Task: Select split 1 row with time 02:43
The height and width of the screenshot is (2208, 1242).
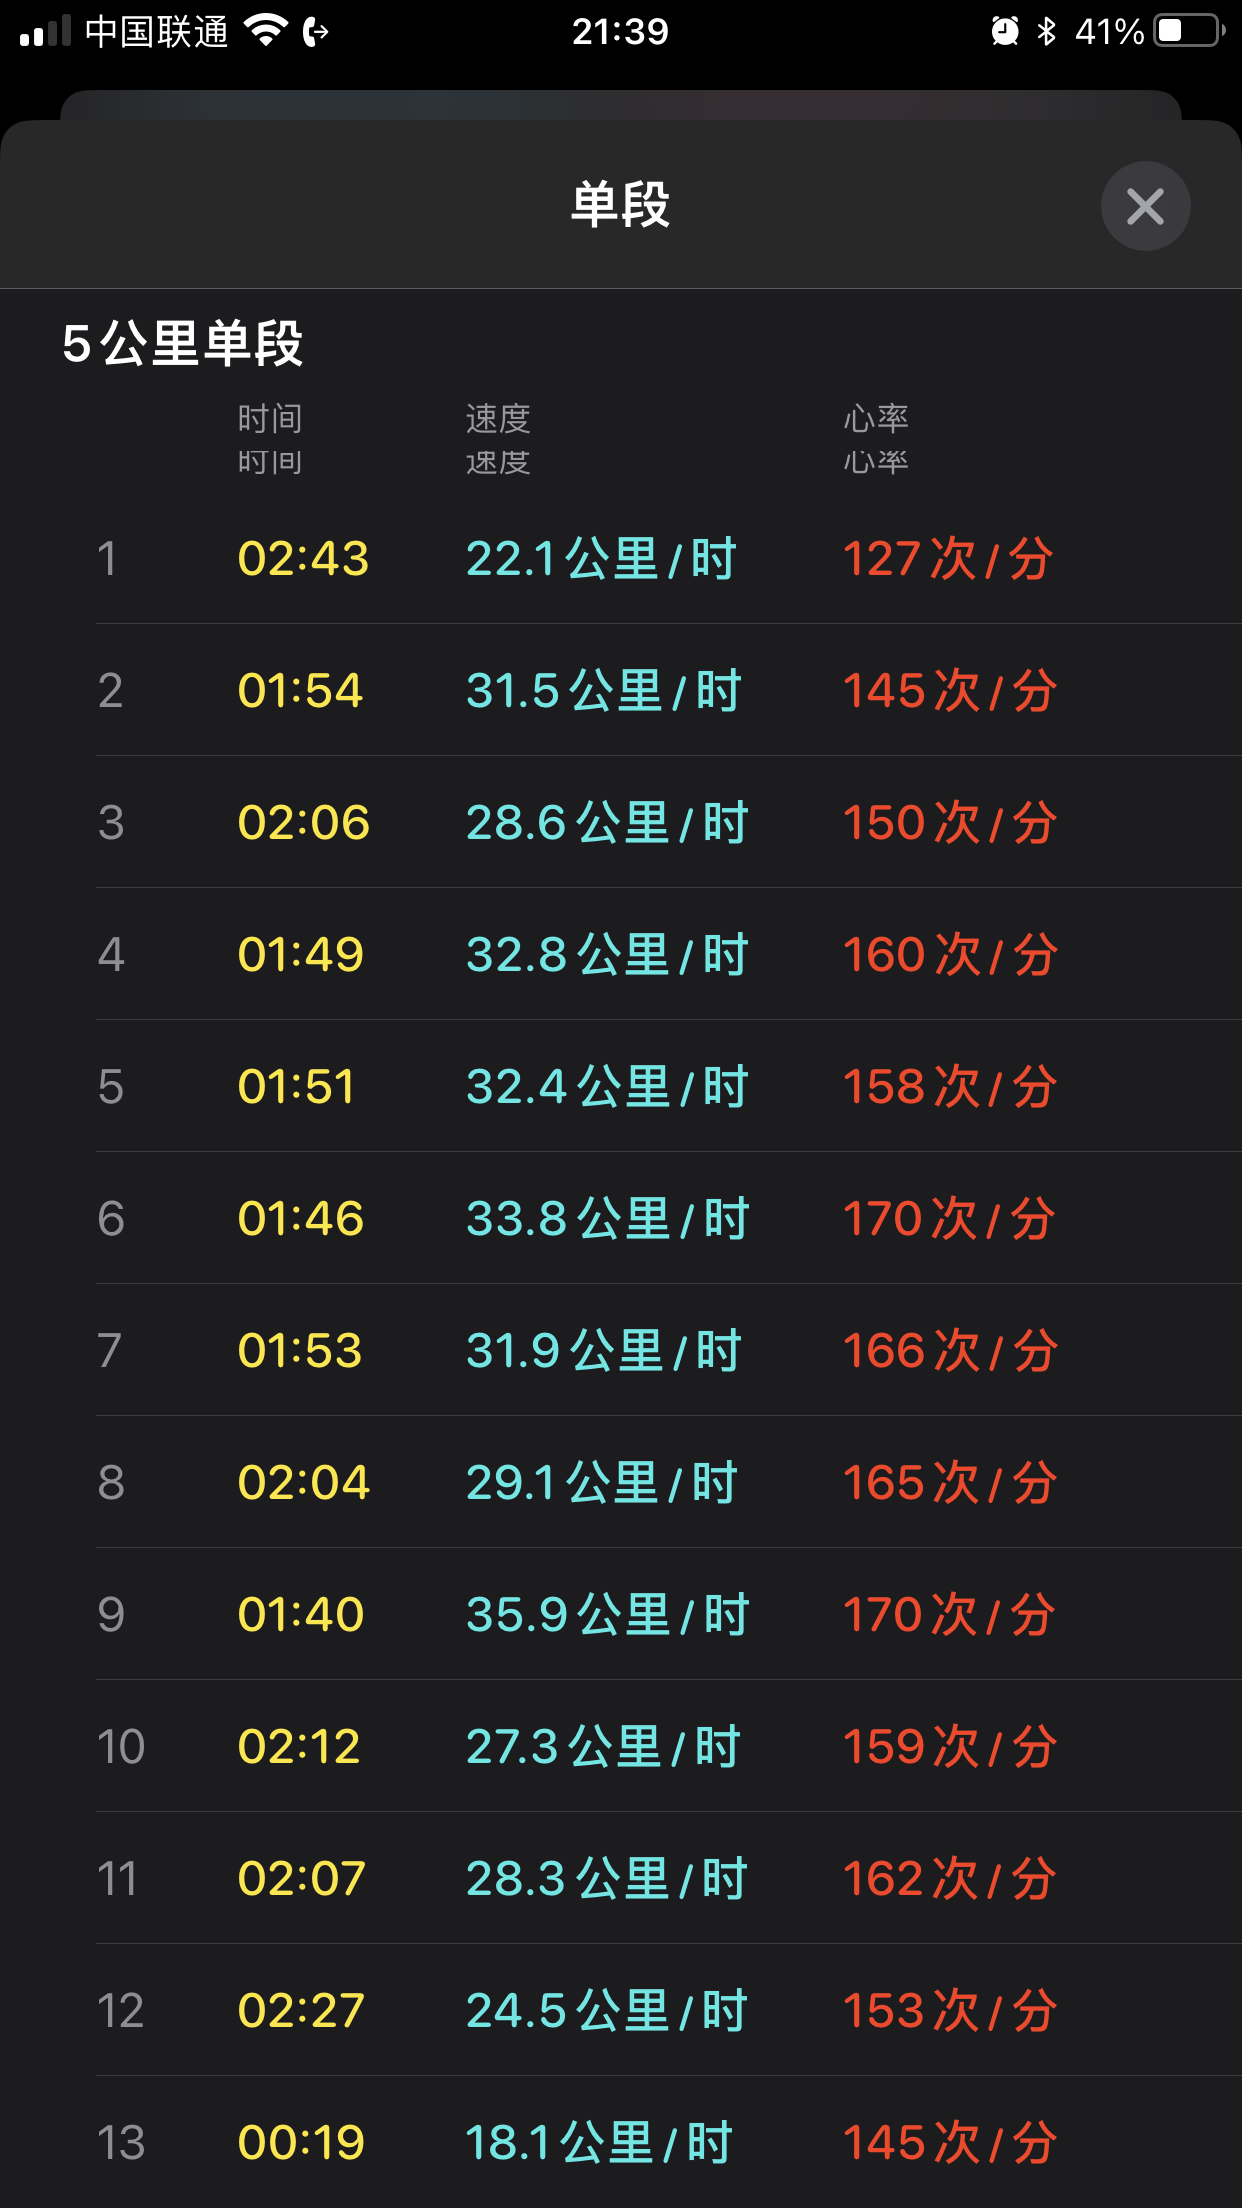Action: pos(669,558)
